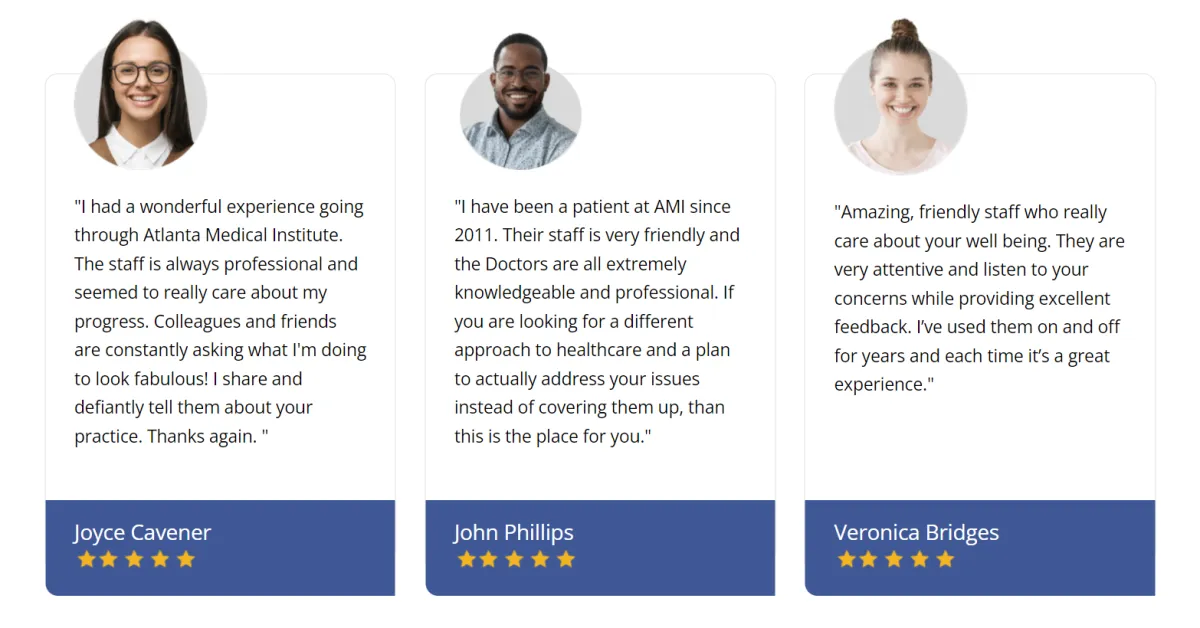Click the first star under John Phillips
1200x628 pixels.
point(466,559)
